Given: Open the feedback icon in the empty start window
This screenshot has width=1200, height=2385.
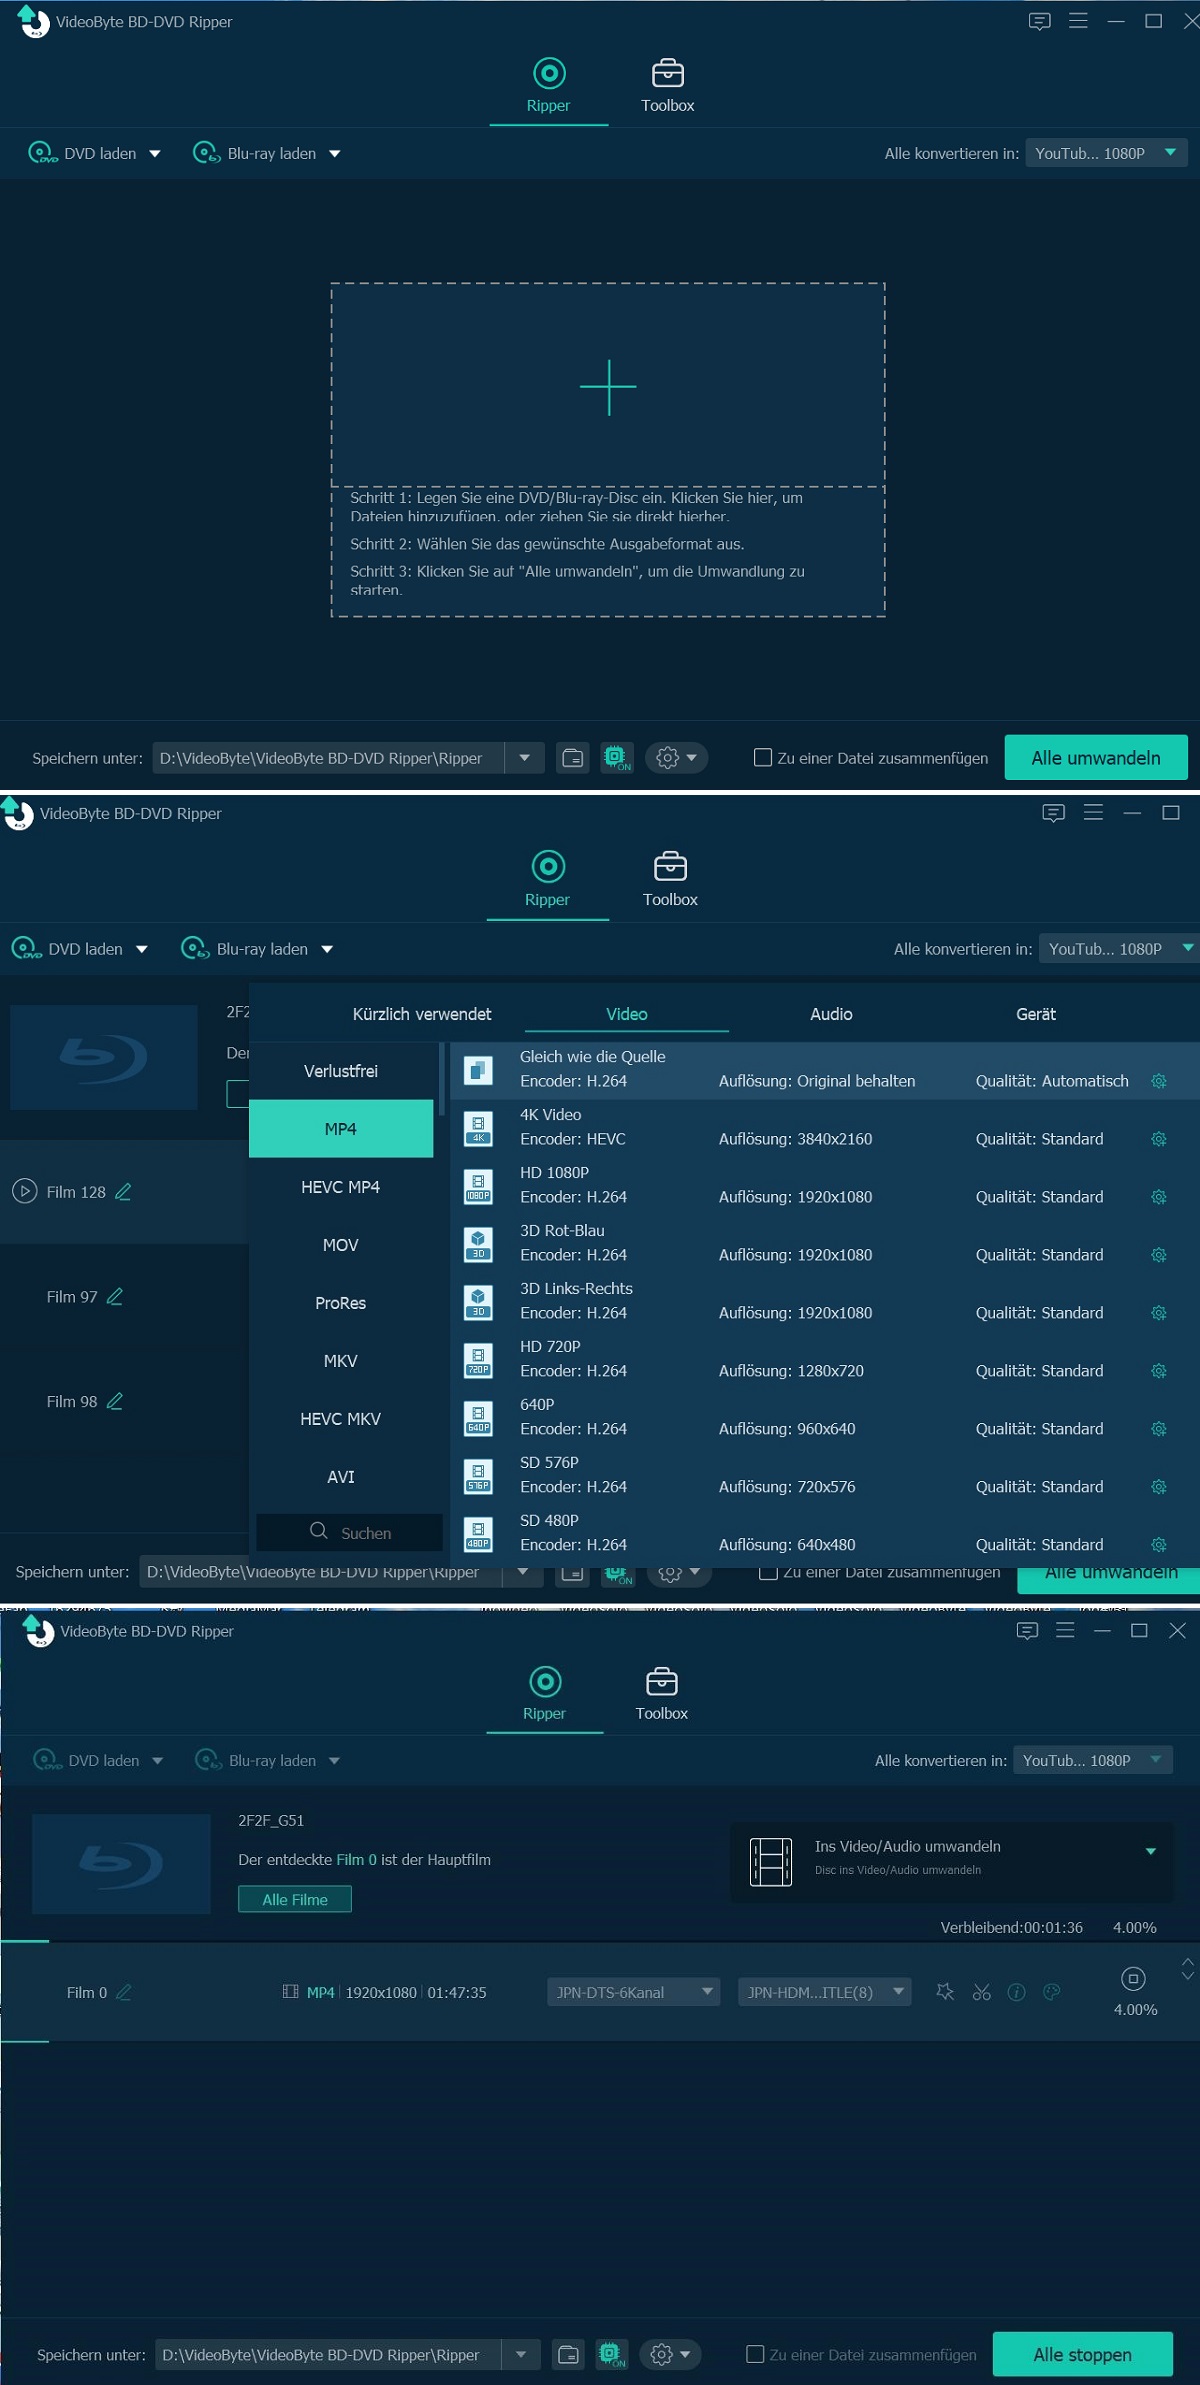Looking at the screenshot, I should tap(1040, 21).
